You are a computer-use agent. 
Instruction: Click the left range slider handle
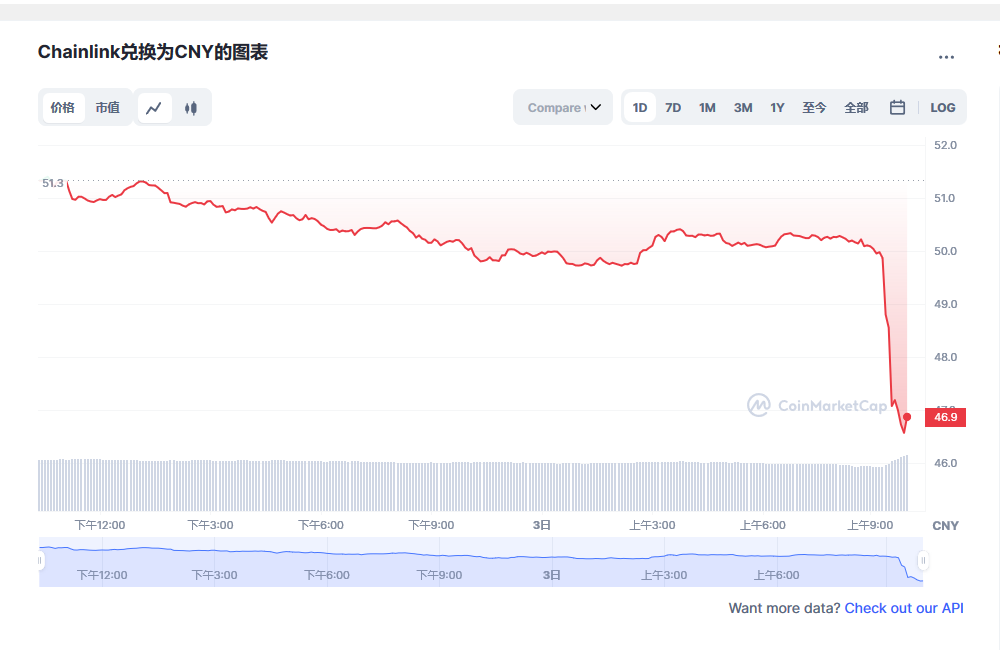point(40,561)
